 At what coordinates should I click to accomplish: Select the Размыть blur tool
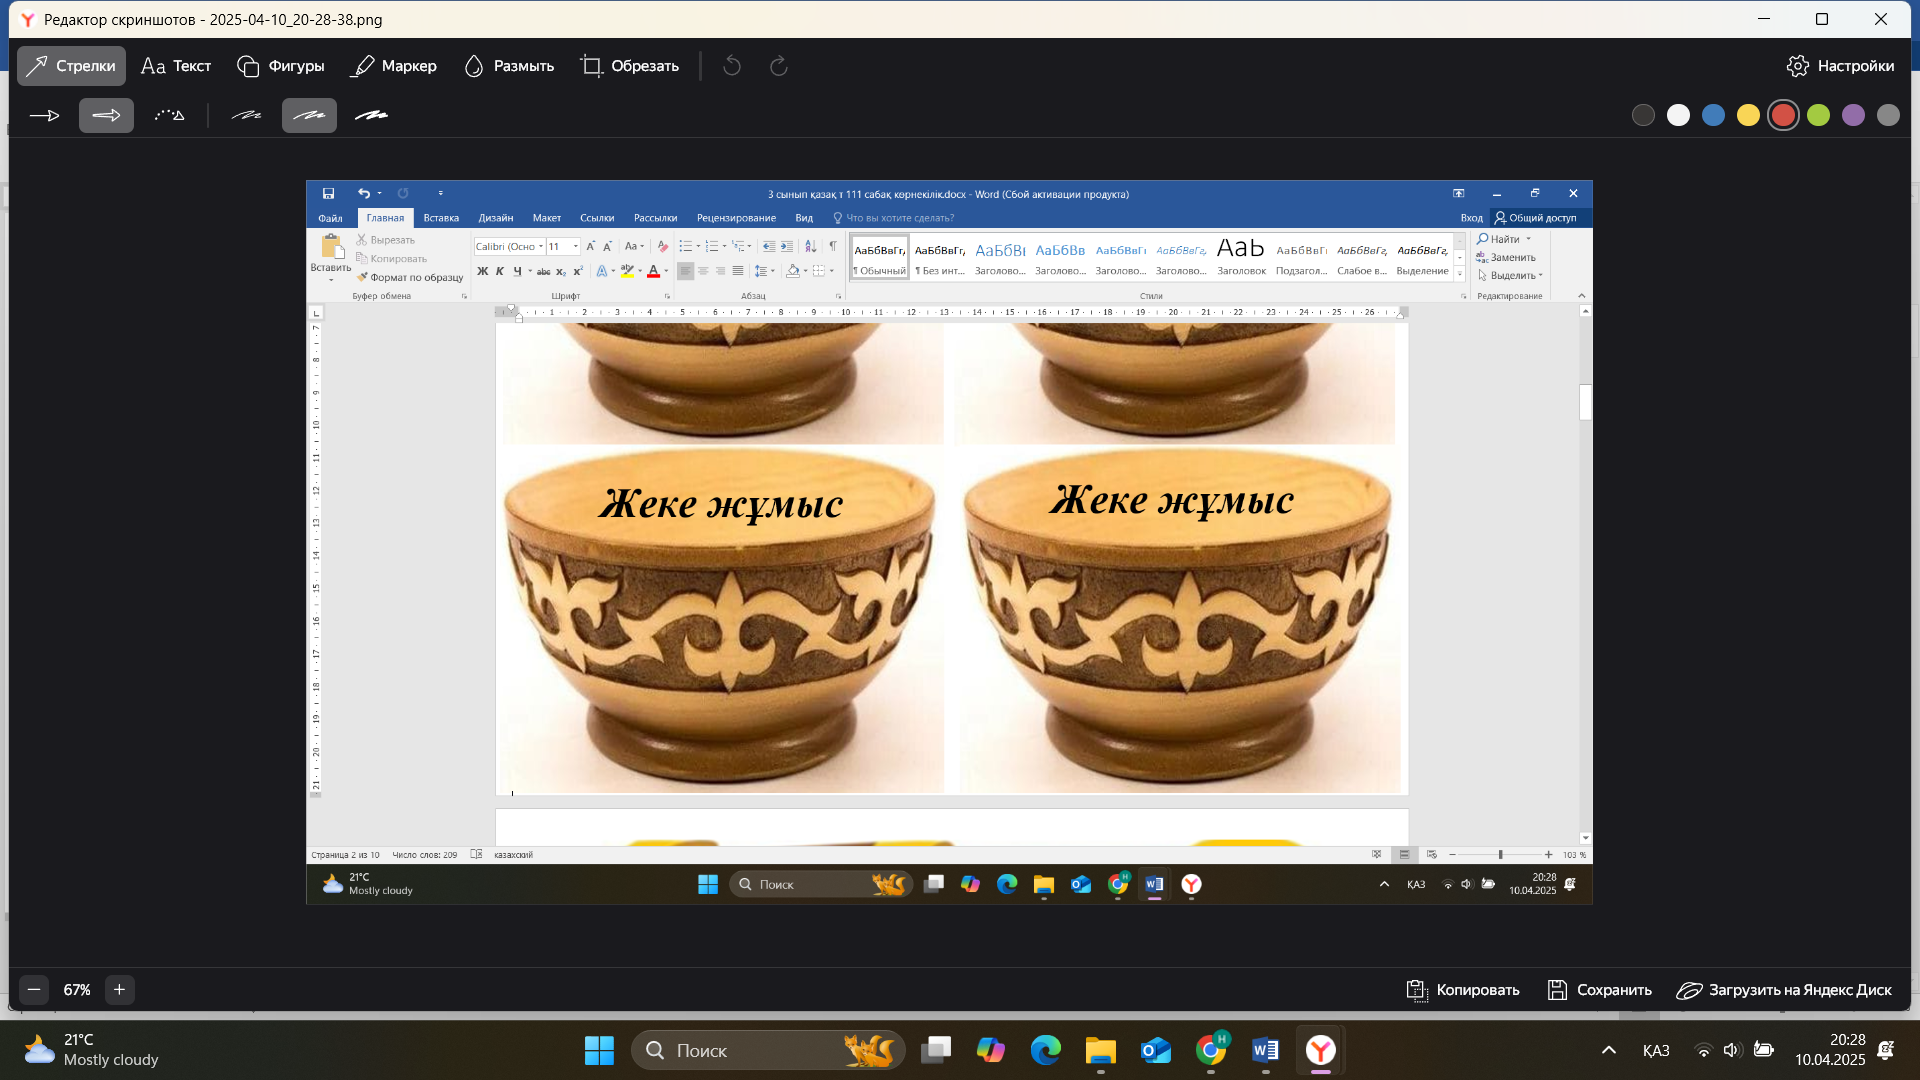coord(509,66)
